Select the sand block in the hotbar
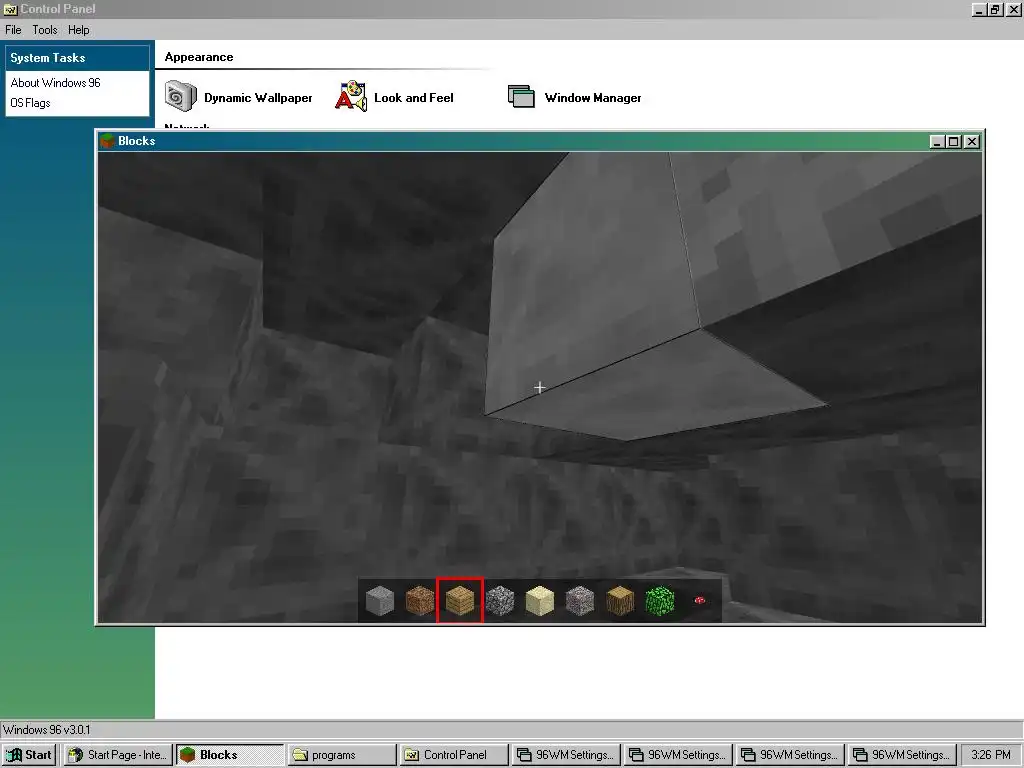The image size is (1024, 768). coord(539,600)
